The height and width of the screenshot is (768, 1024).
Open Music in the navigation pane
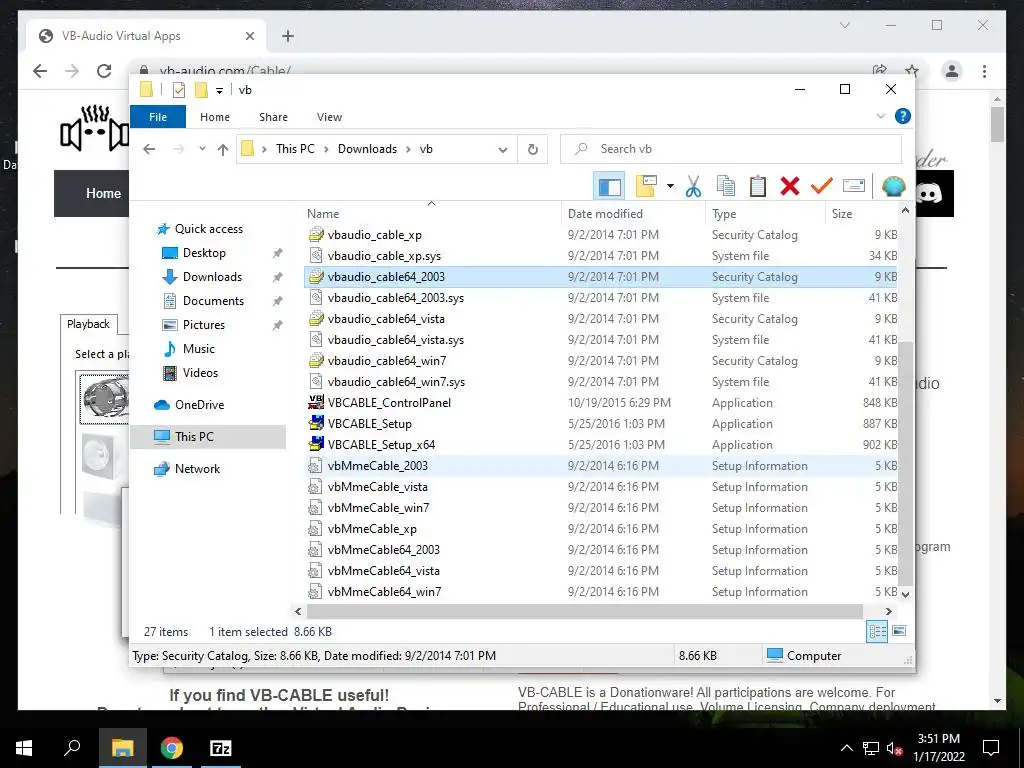[199, 349]
